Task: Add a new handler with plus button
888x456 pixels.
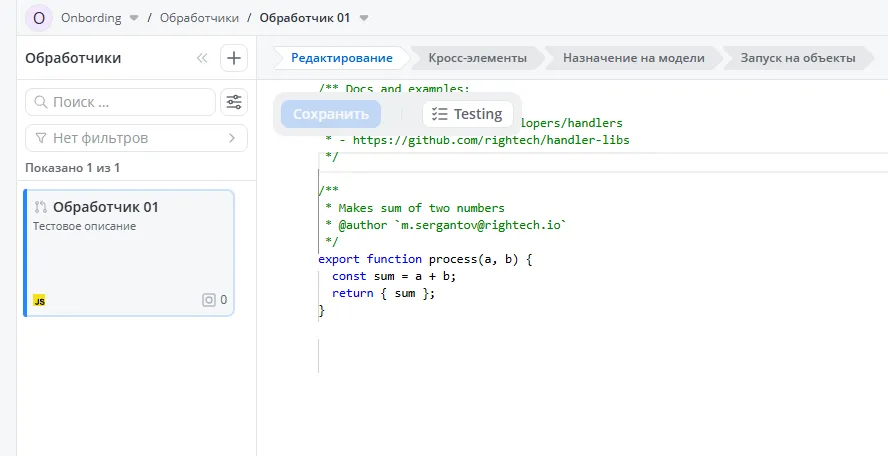Action: 234,58
